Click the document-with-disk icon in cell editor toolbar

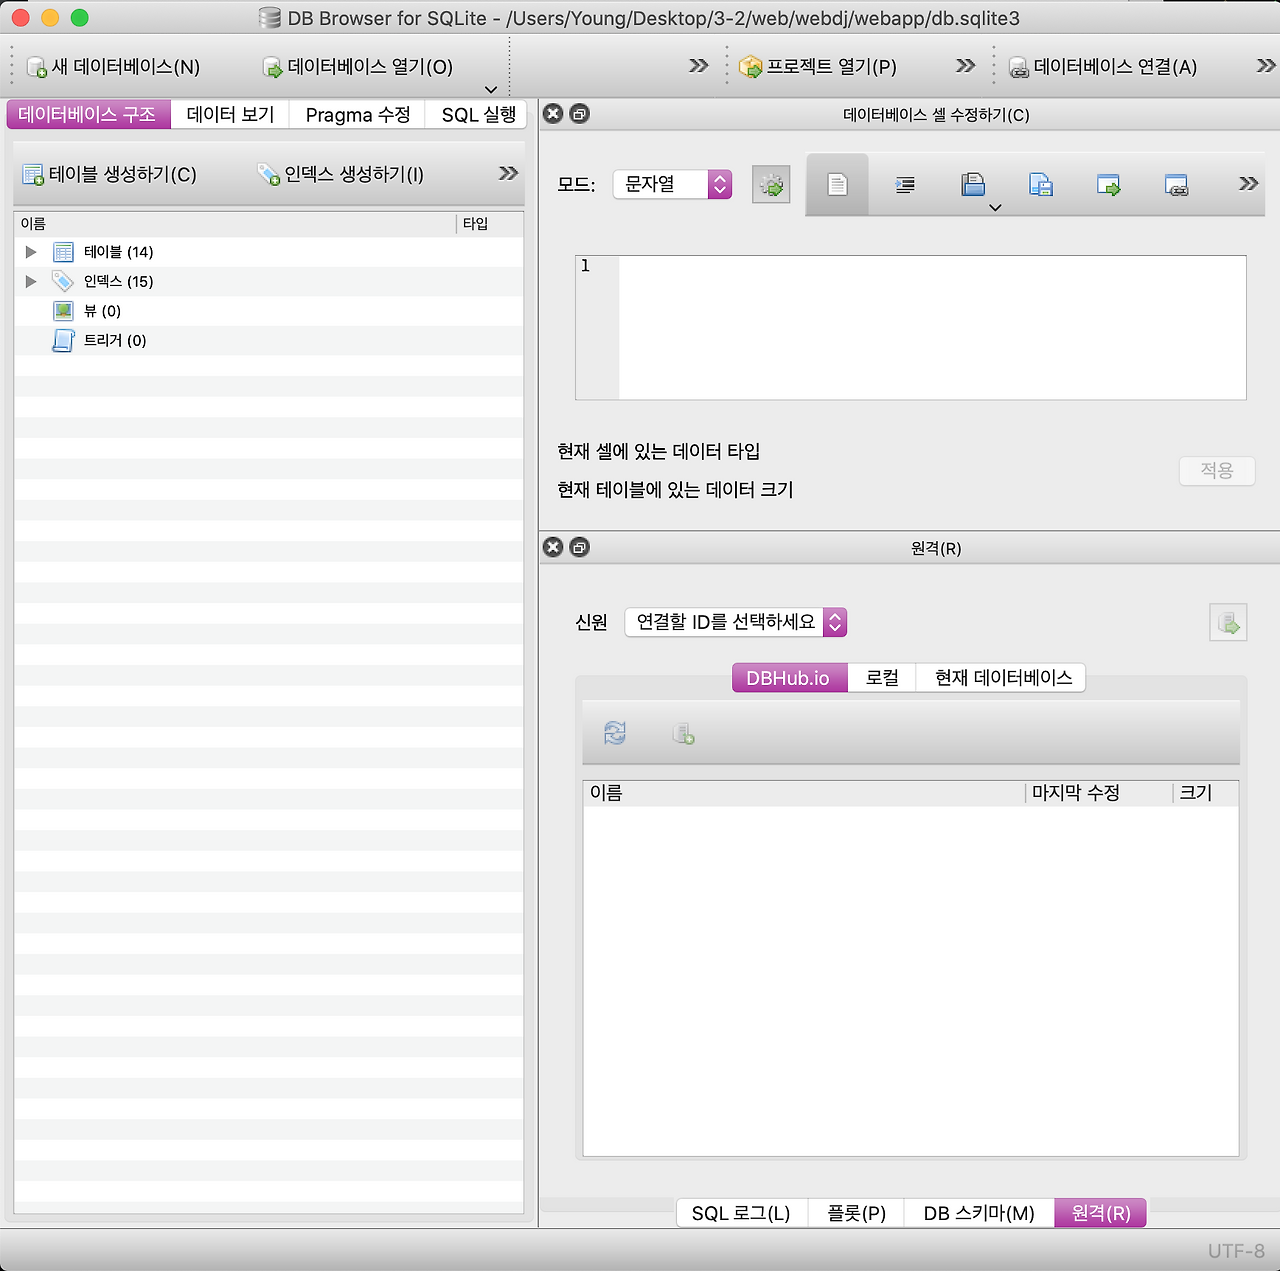click(1041, 185)
